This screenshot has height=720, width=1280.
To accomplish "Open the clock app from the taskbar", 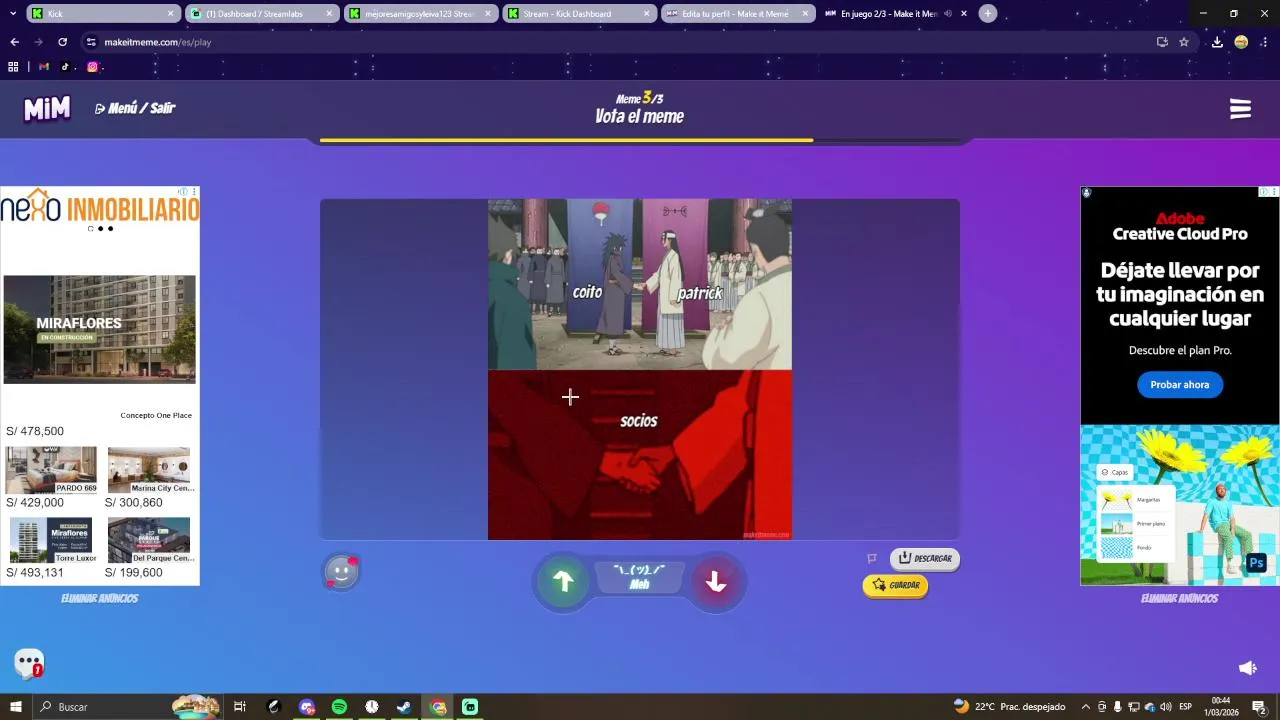I will coord(372,707).
